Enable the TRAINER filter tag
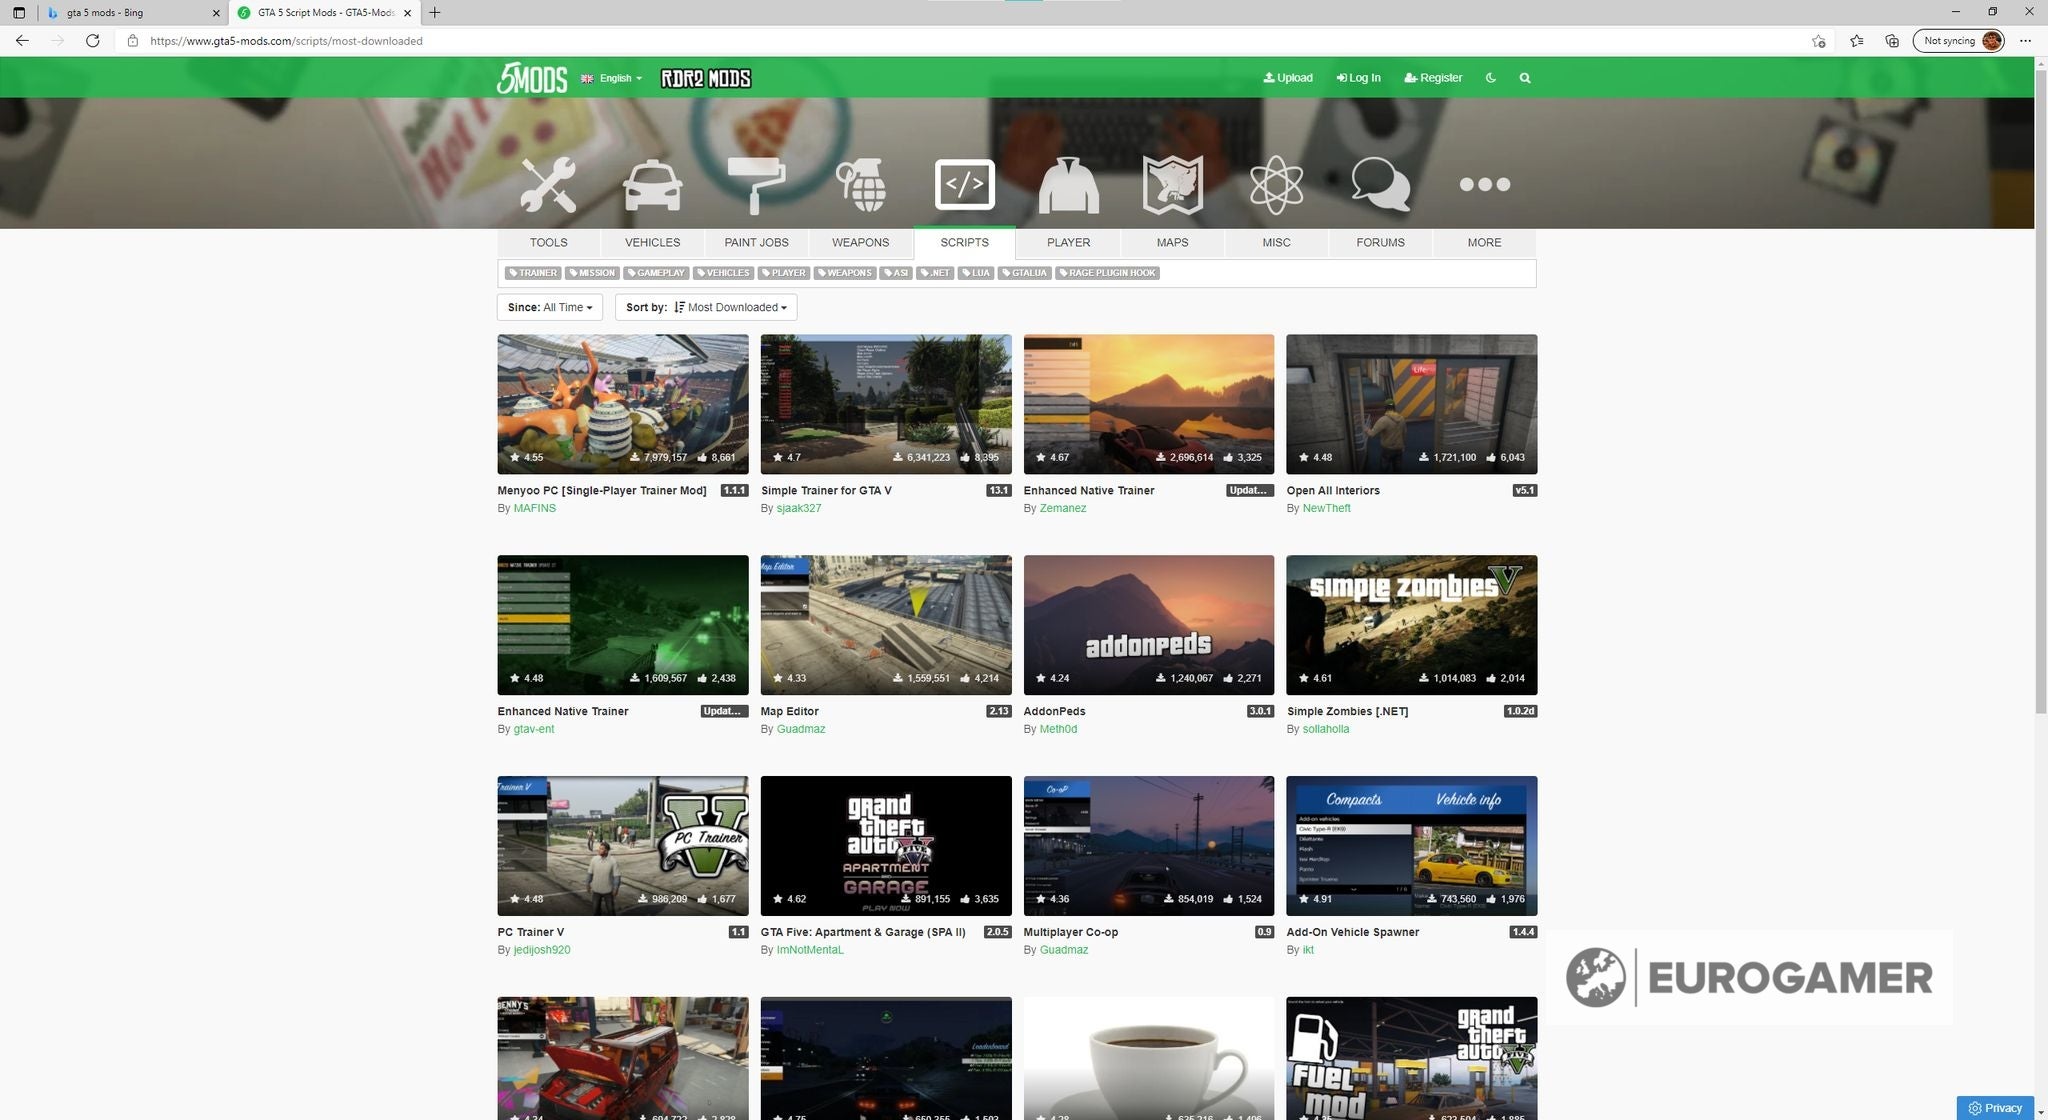 pyautogui.click(x=533, y=273)
